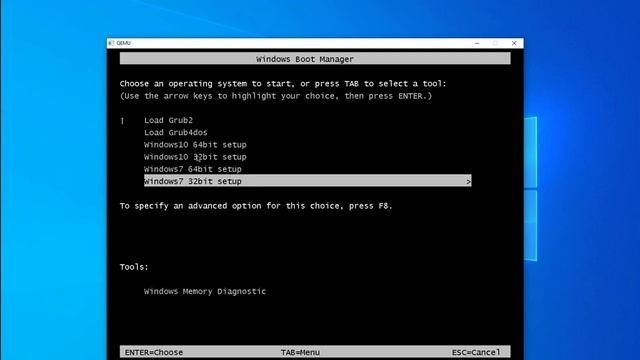Viewport: 640px width, 360px height.
Task: Click highlighted Windows7 32bit setup entry
Action: click(308, 181)
